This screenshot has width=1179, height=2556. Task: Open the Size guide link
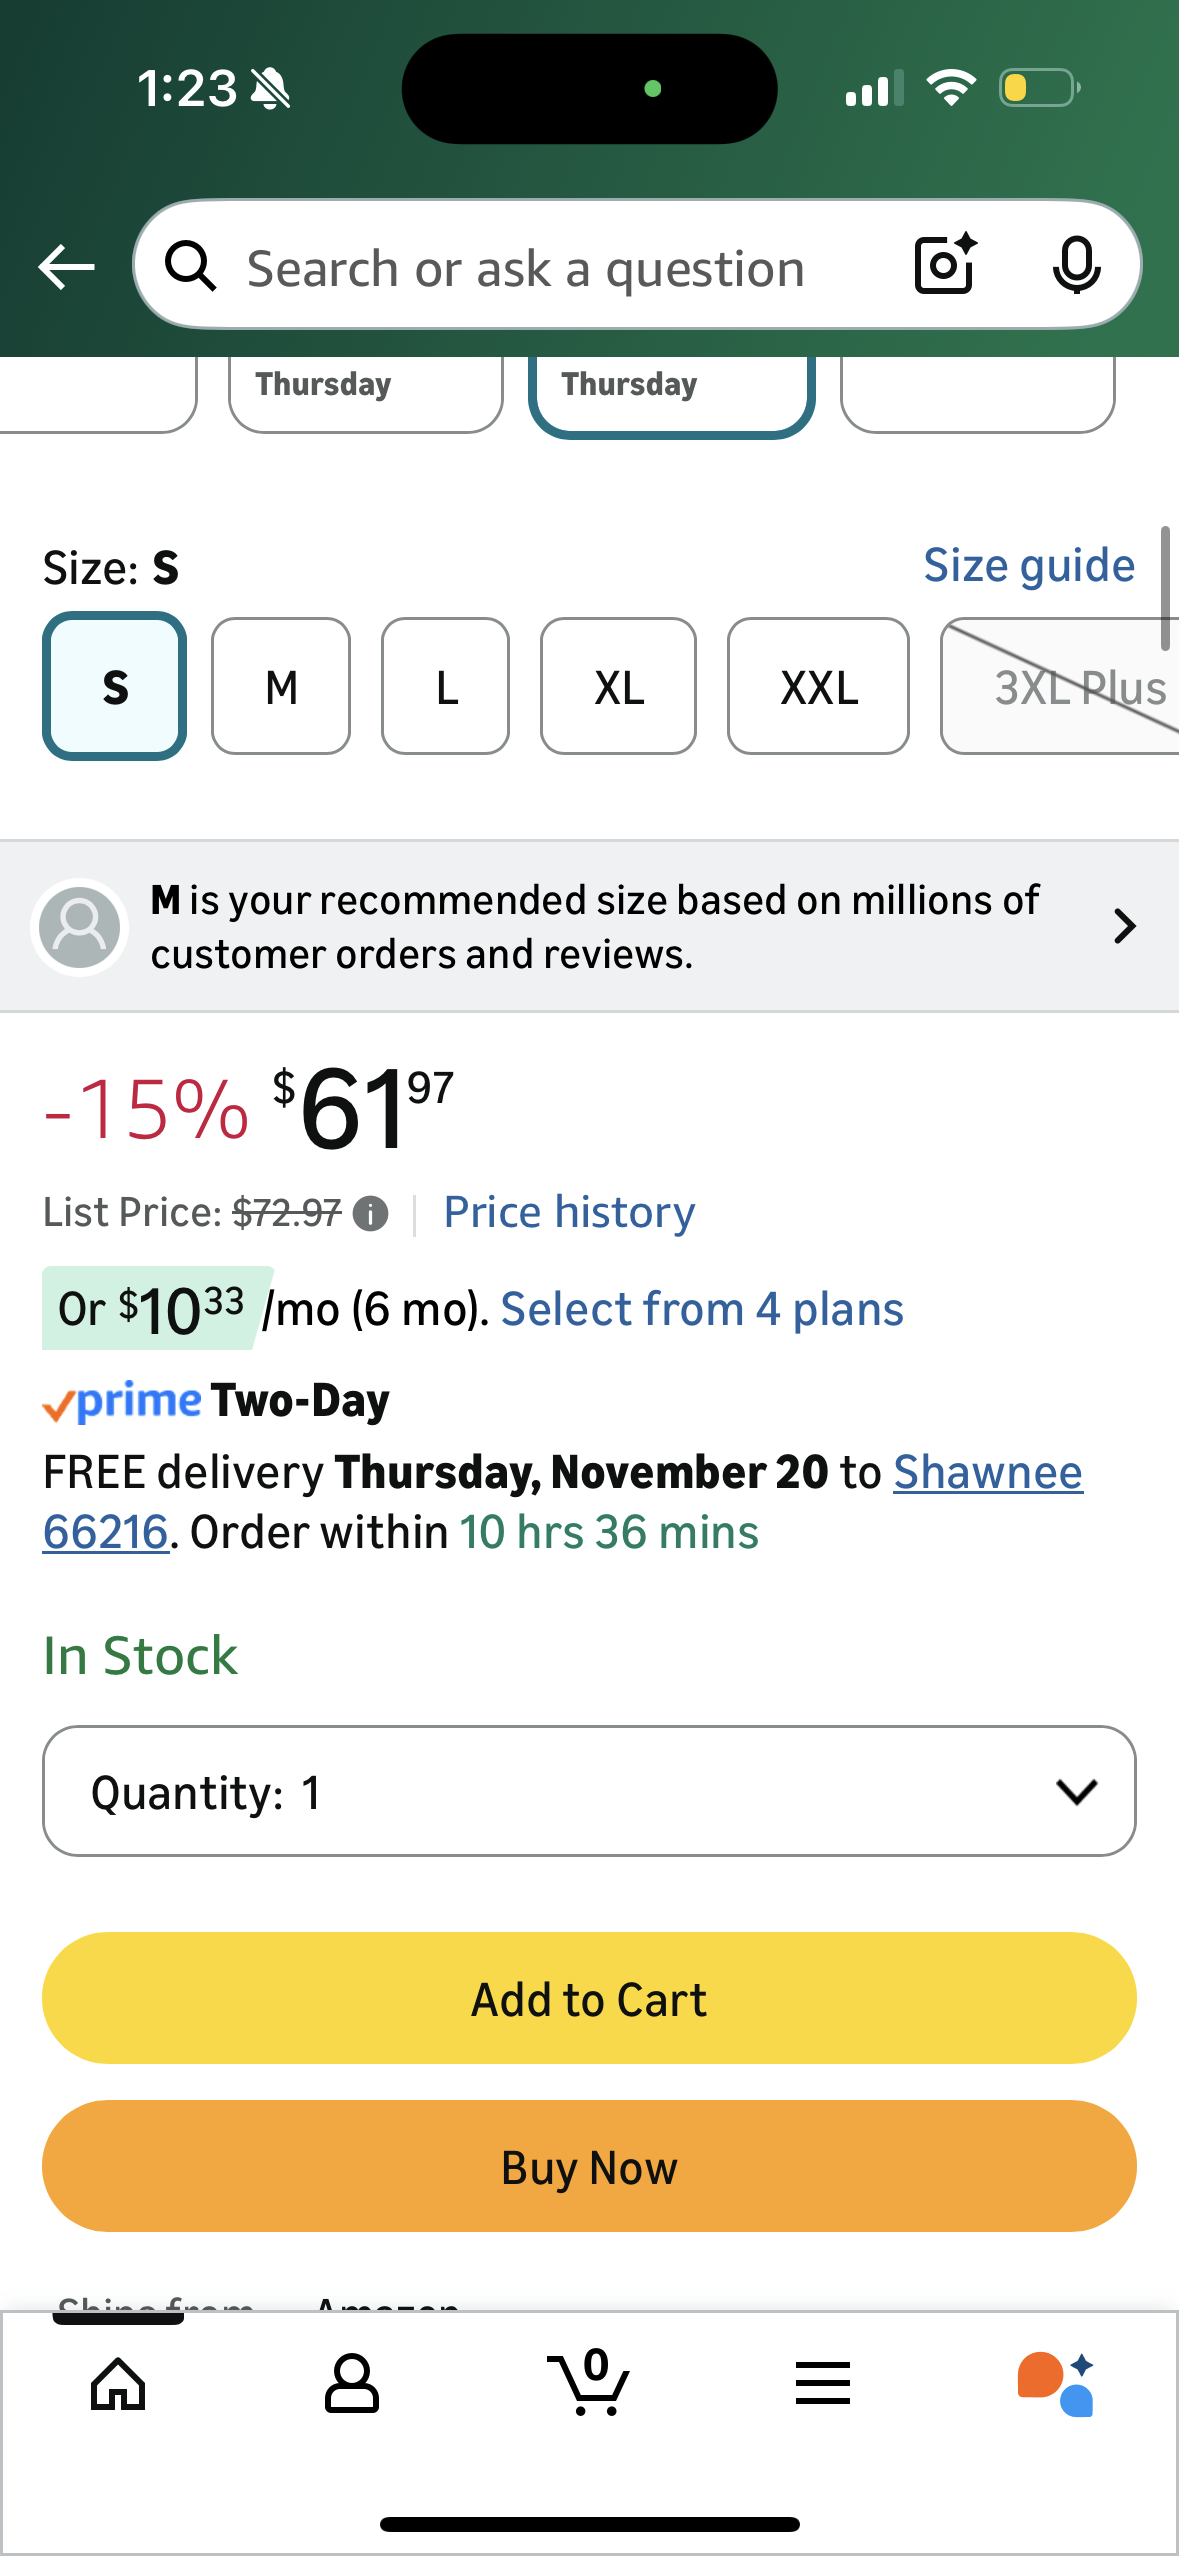(x=1029, y=566)
